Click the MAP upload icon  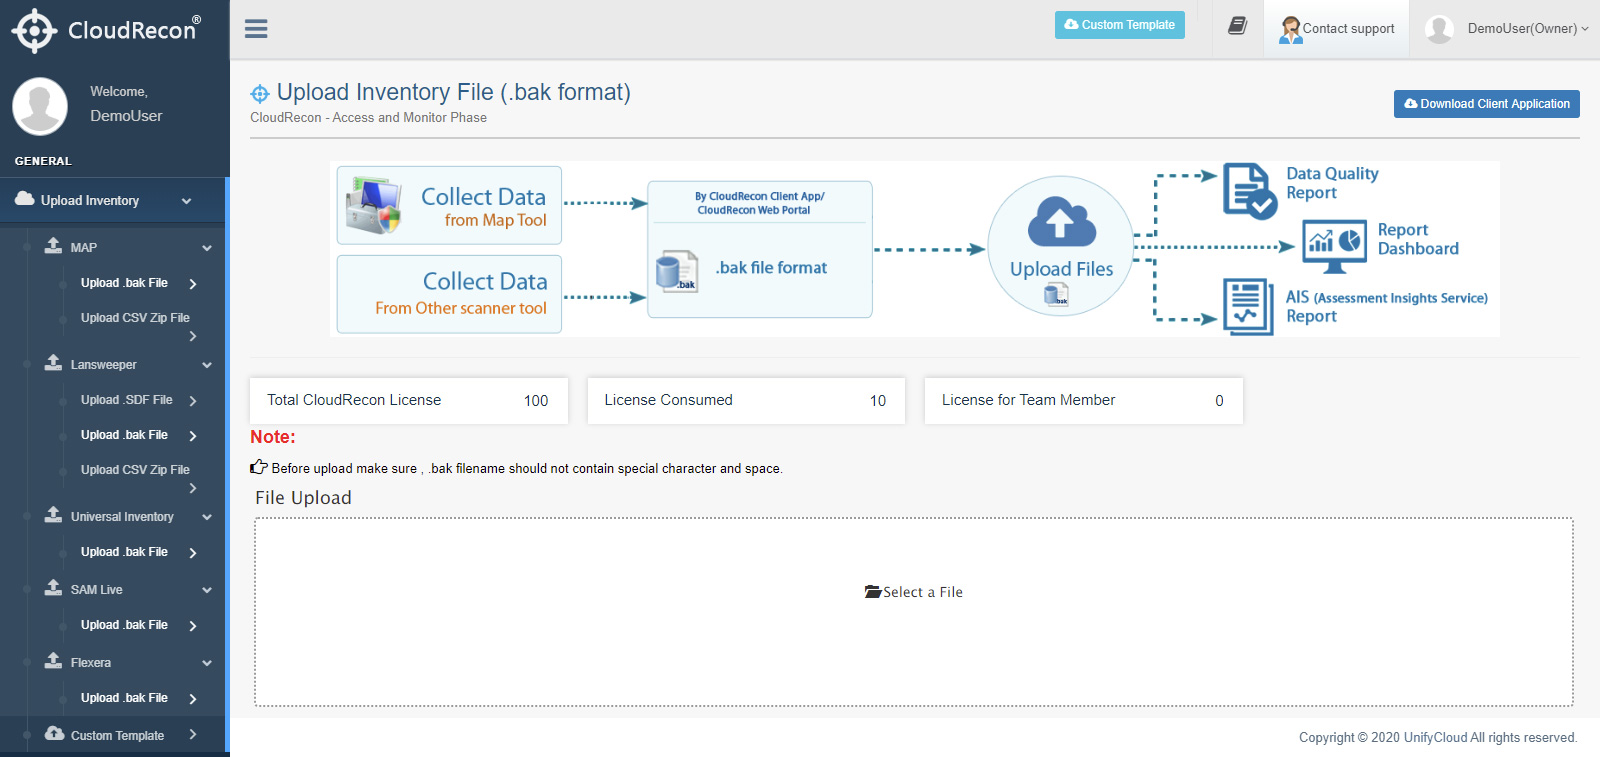pos(54,245)
